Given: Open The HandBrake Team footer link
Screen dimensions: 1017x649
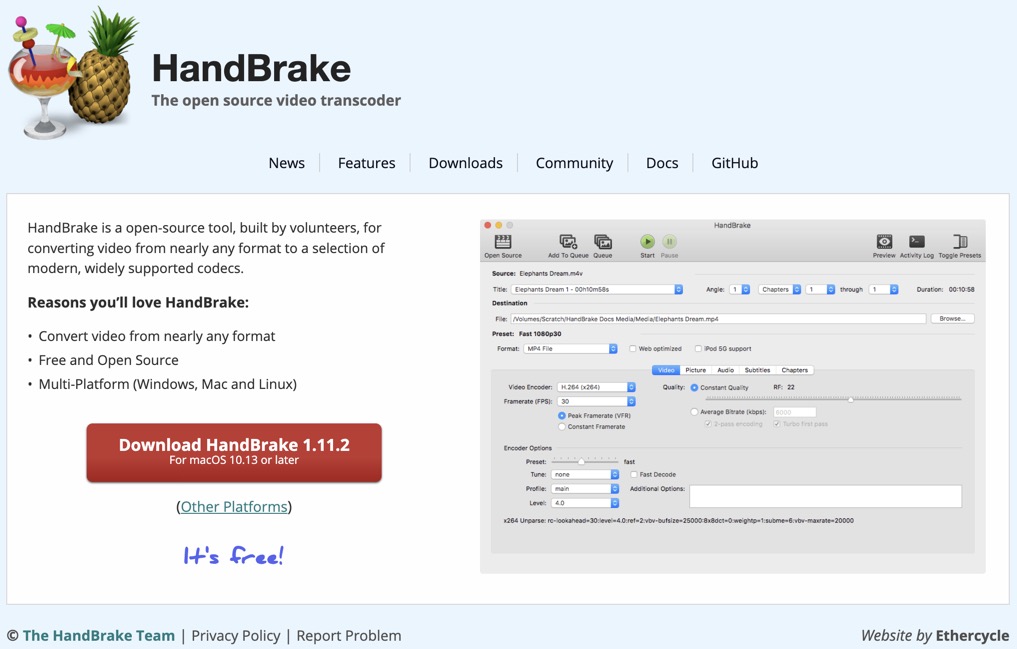Looking at the screenshot, I should [x=99, y=635].
